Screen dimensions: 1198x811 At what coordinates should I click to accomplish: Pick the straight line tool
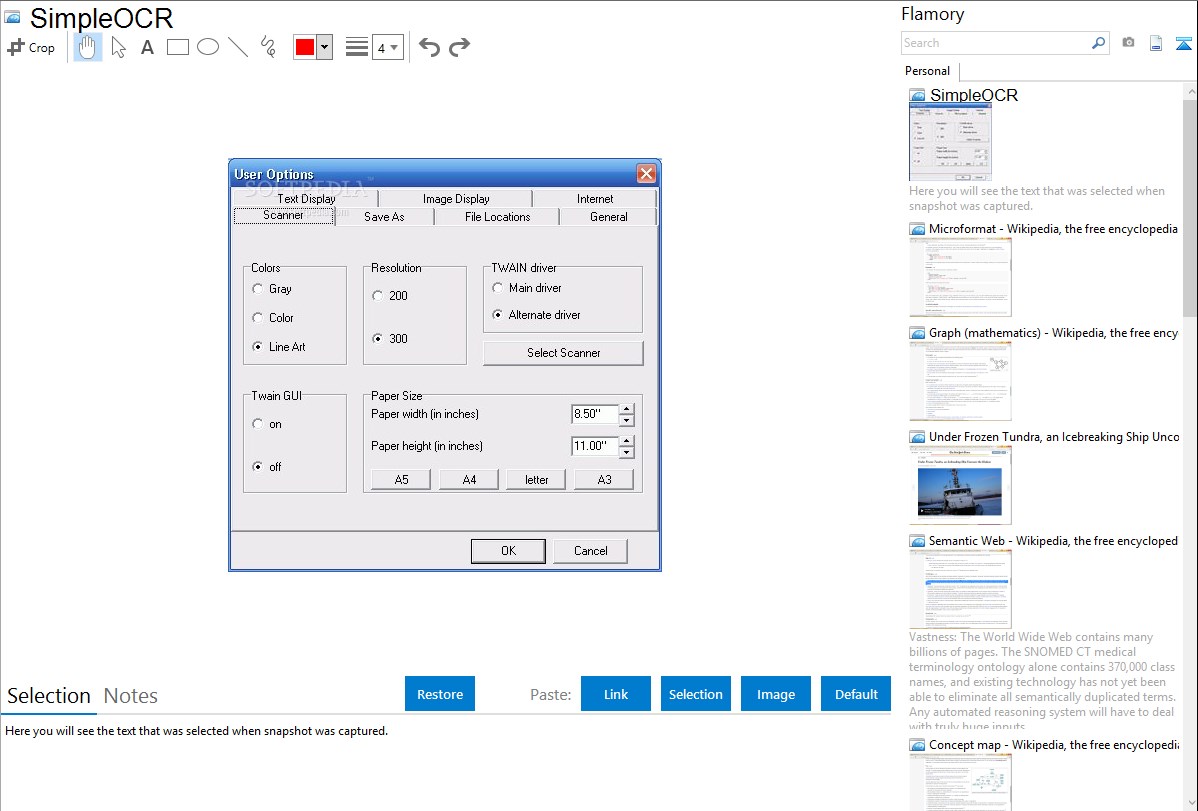(238, 47)
